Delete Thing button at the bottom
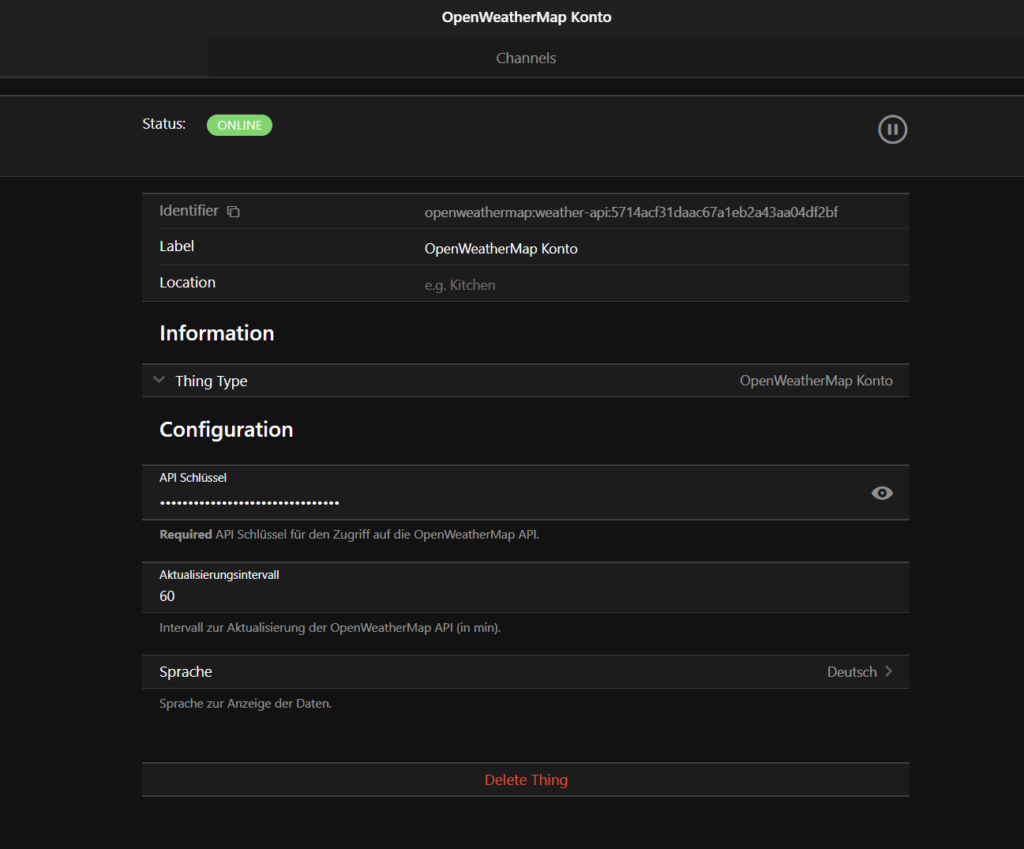This screenshot has height=849, width=1024. coord(526,780)
